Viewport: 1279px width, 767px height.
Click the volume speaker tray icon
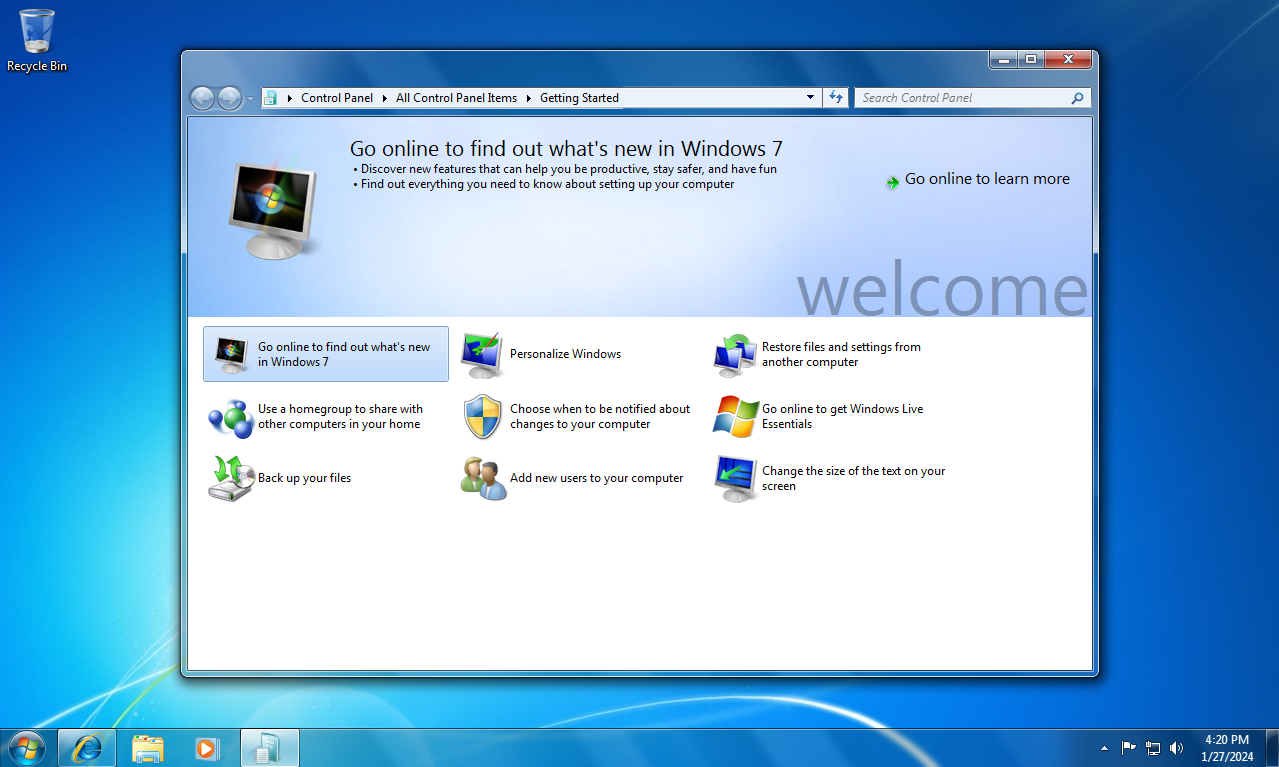click(1176, 747)
